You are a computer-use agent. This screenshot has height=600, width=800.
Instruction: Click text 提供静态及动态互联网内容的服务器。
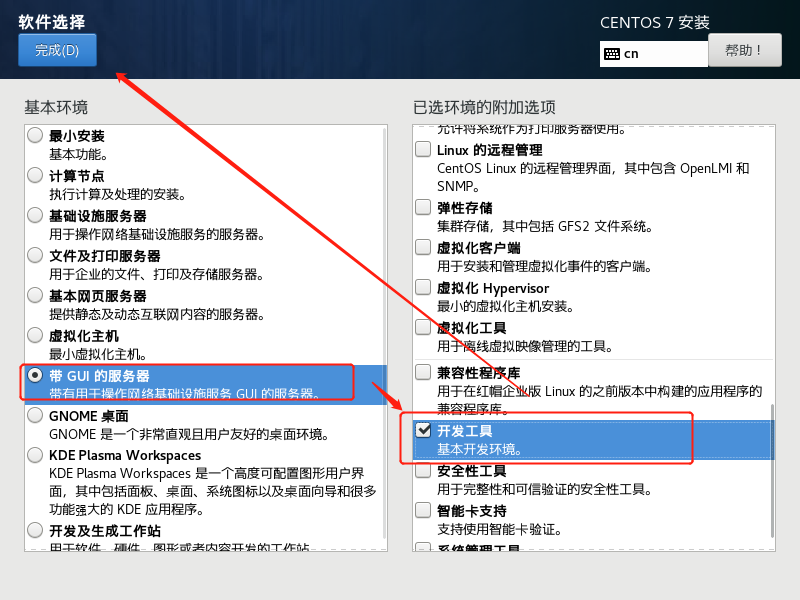(x=157, y=314)
